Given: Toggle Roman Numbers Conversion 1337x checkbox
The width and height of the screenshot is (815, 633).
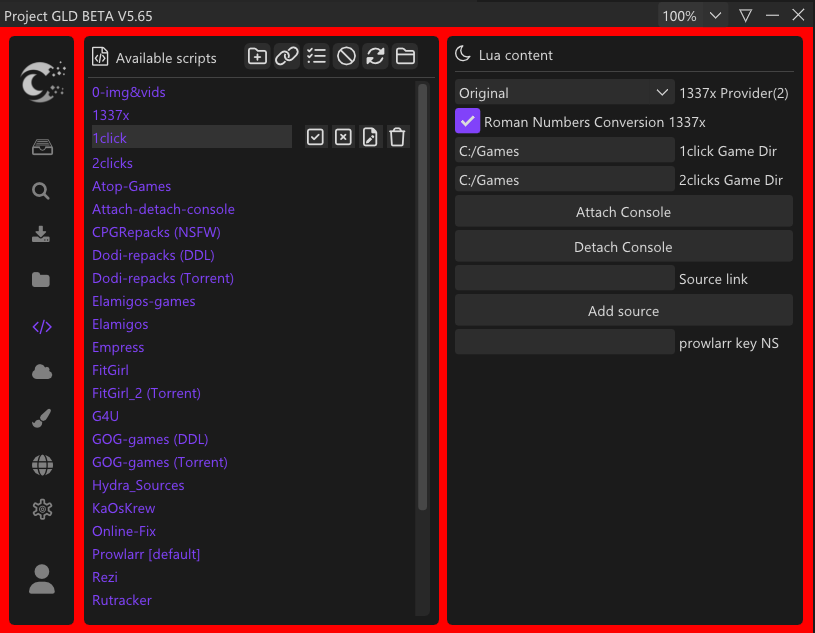Looking at the screenshot, I should pos(467,121).
